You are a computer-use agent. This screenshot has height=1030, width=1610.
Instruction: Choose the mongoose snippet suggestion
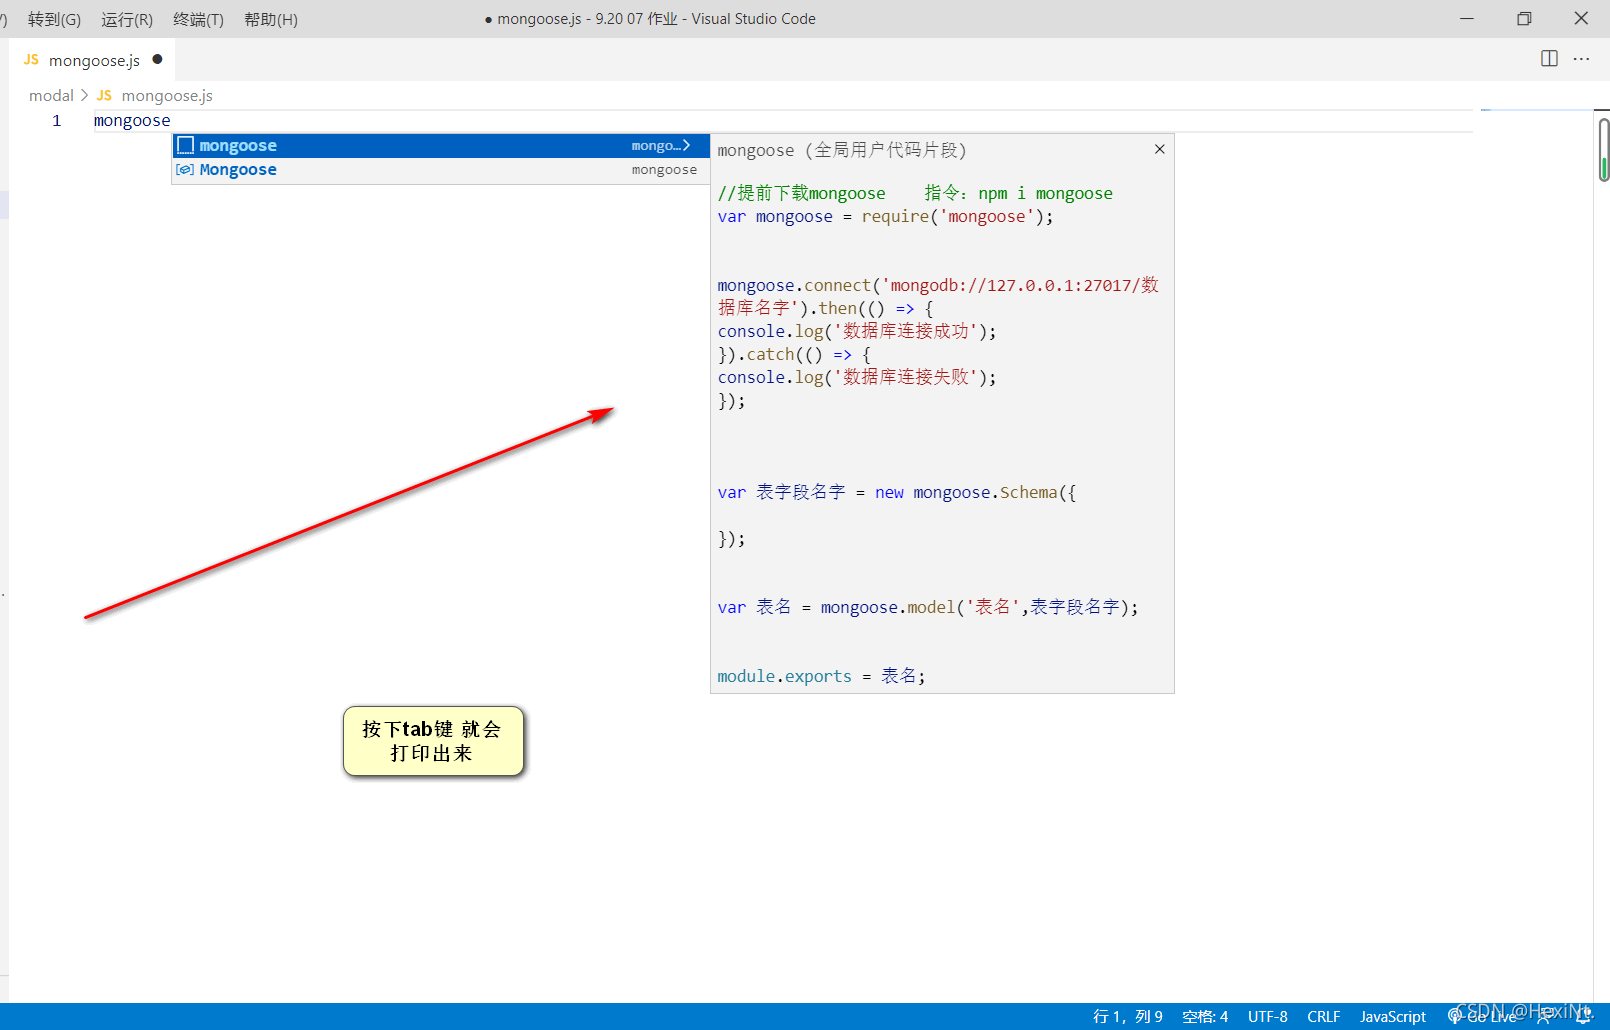tap(441, 146)
